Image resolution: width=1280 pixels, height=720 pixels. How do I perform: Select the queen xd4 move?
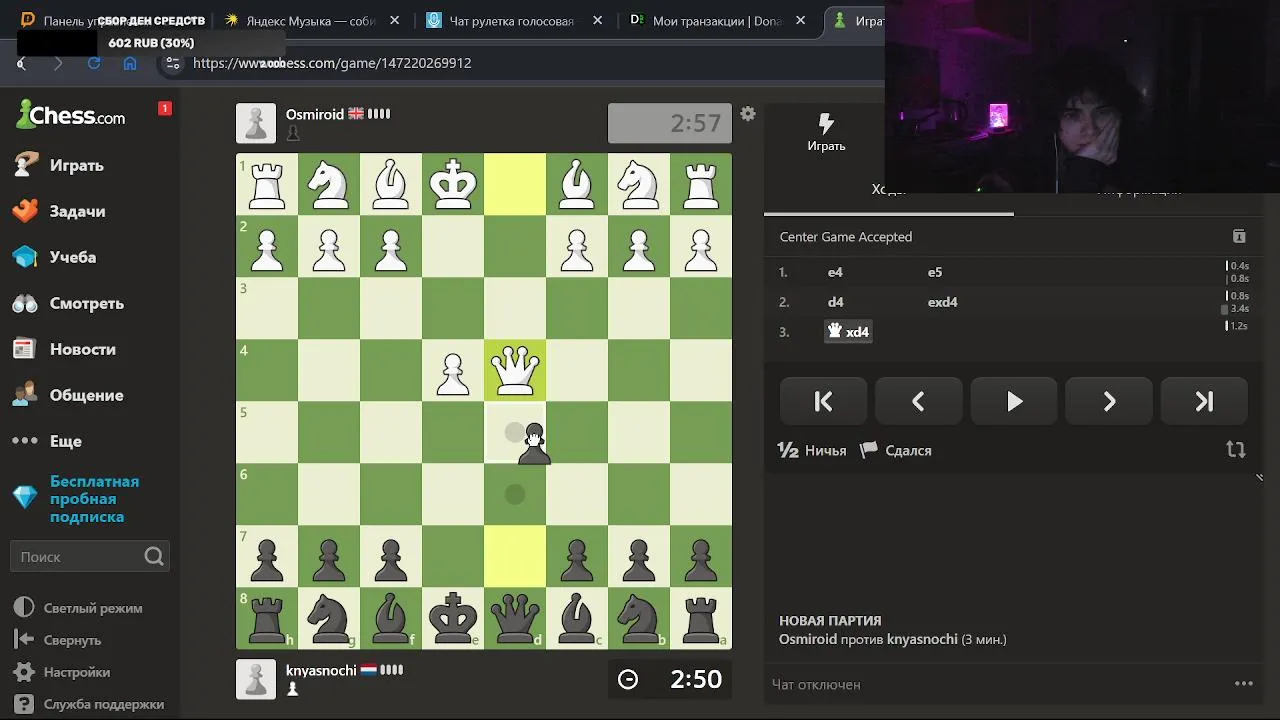(848, 332)
